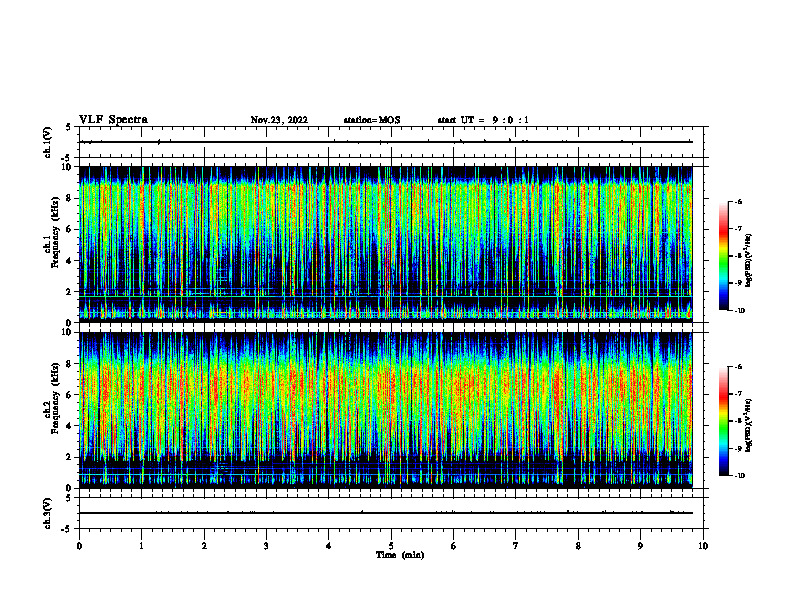Image resolution: width=792 pixels, height=612 pixels.
Task: Select the date 'Nov.23, 2022' in header
Action: 279,120
